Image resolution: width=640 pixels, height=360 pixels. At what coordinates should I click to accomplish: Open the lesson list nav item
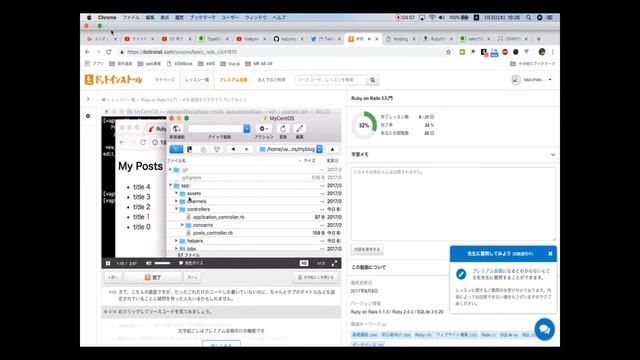coord(197,80)
